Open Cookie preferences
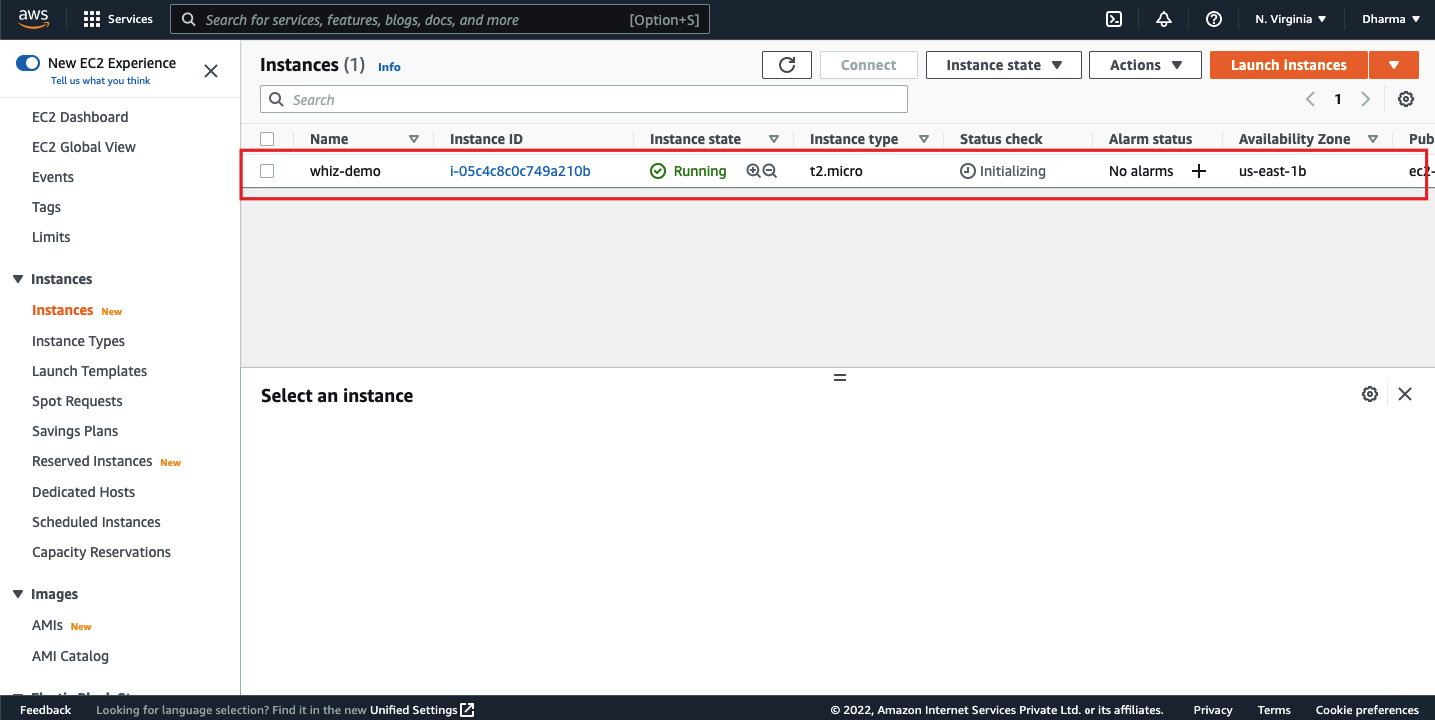 pyautogui.click(x=1367, y=710)
